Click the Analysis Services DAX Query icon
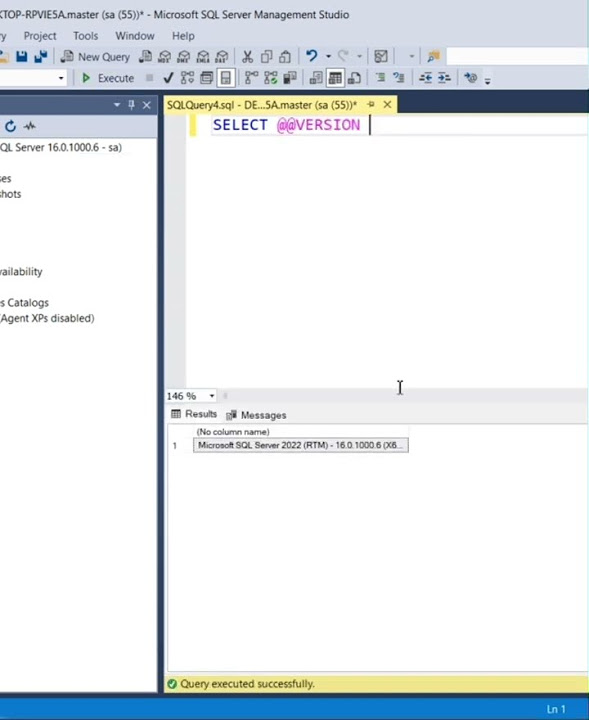The width and height of the screenshot is (589, 720). click(x=222, y=56)
